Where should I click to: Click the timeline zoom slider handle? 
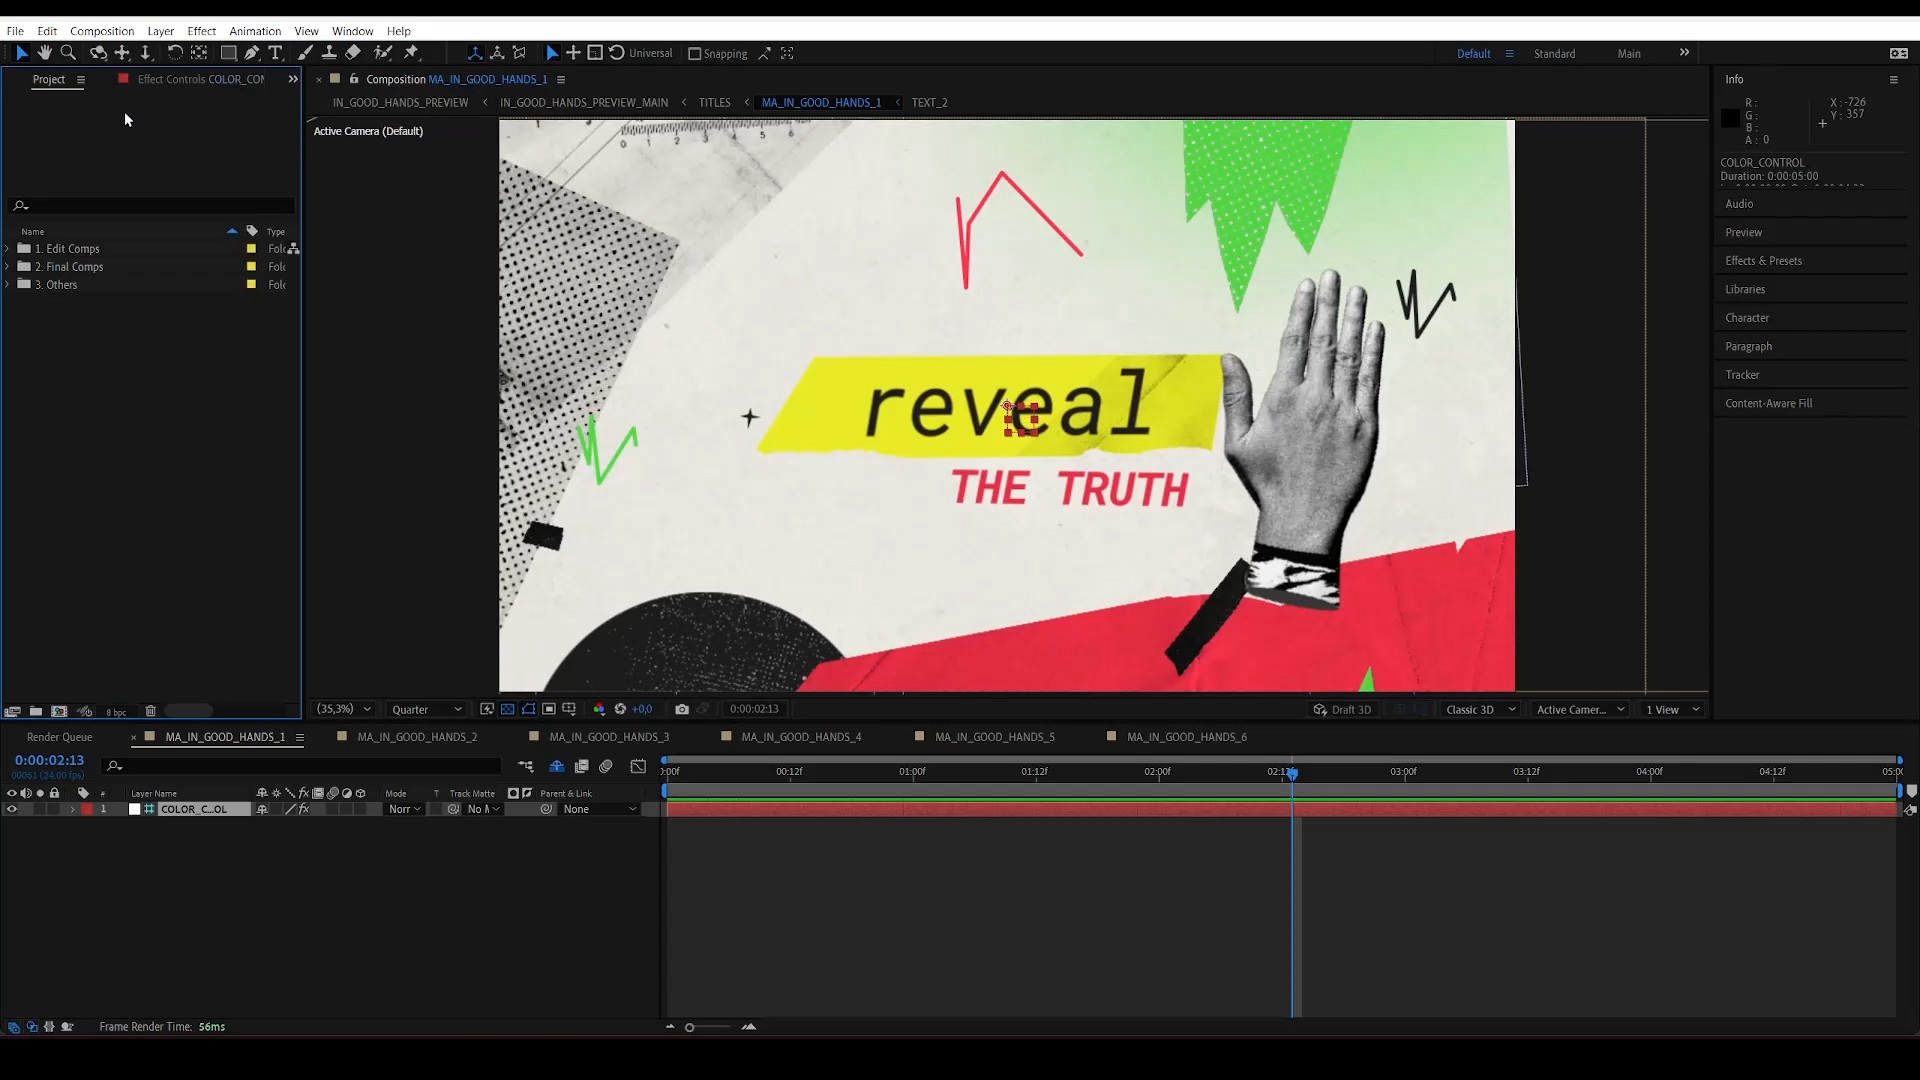689,1027
